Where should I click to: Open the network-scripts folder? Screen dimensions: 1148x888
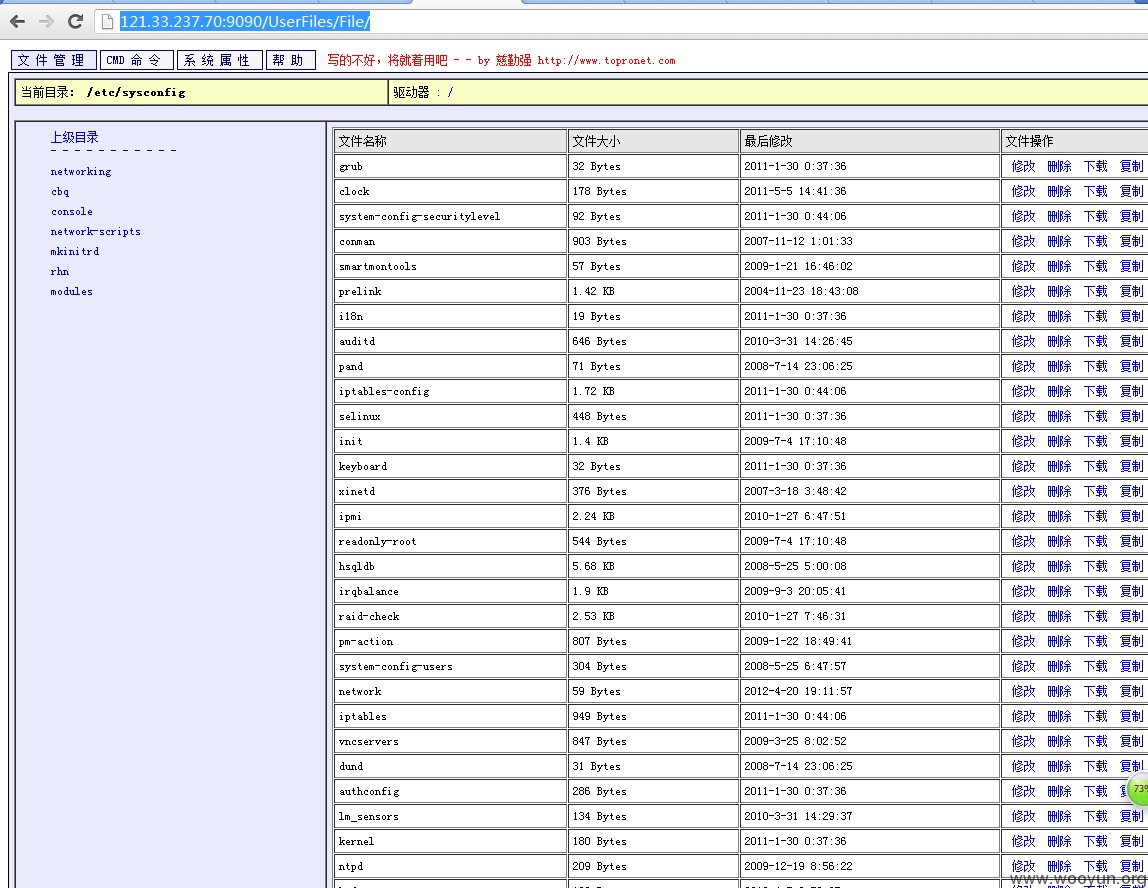tap(95, 231)
